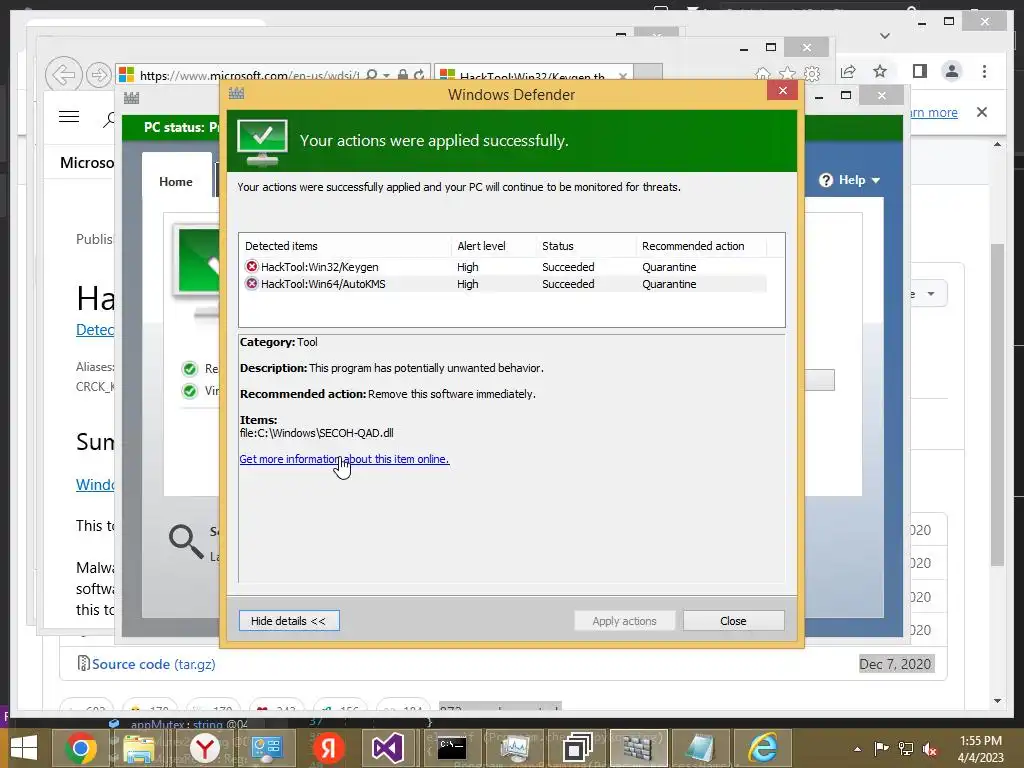Click the lock security icon in address bar
This screenshot has width=1024, height=768.
[403, 75]
